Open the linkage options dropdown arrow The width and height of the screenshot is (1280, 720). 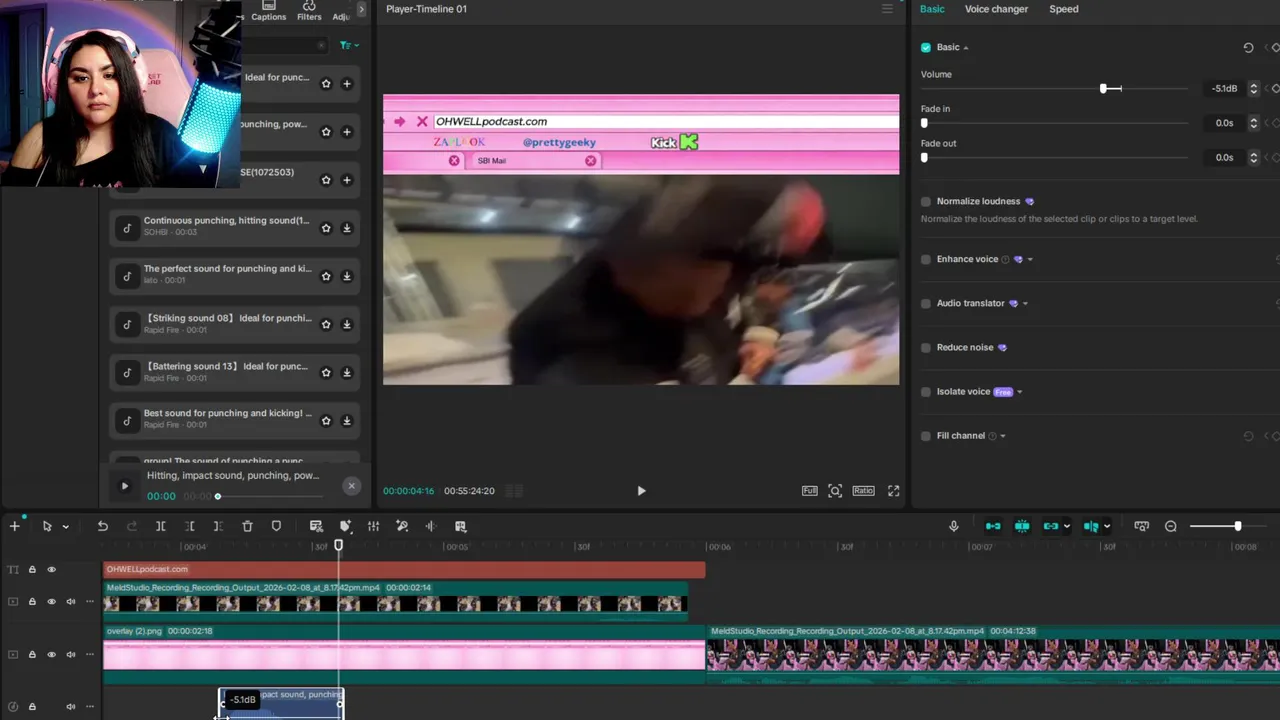pos(1067,527)
